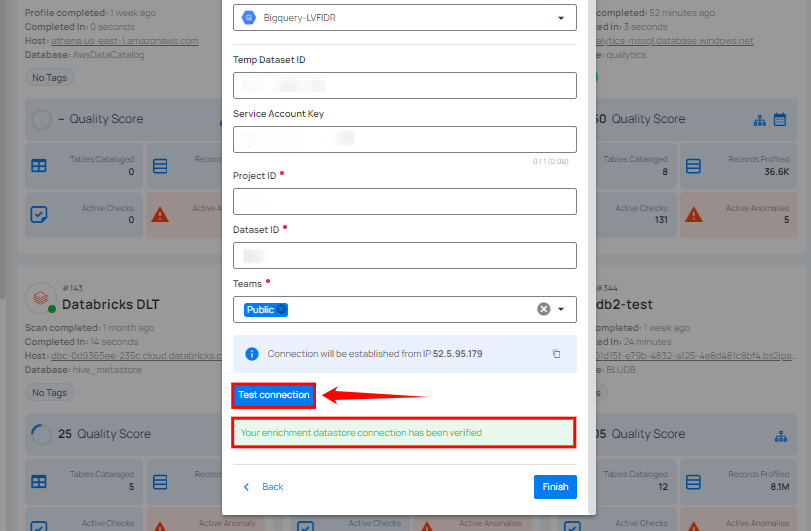The height and width of the screenshot is (531, 811).
Task: Click the Temp Dataset ID field
Action: (x=404, y=85)
